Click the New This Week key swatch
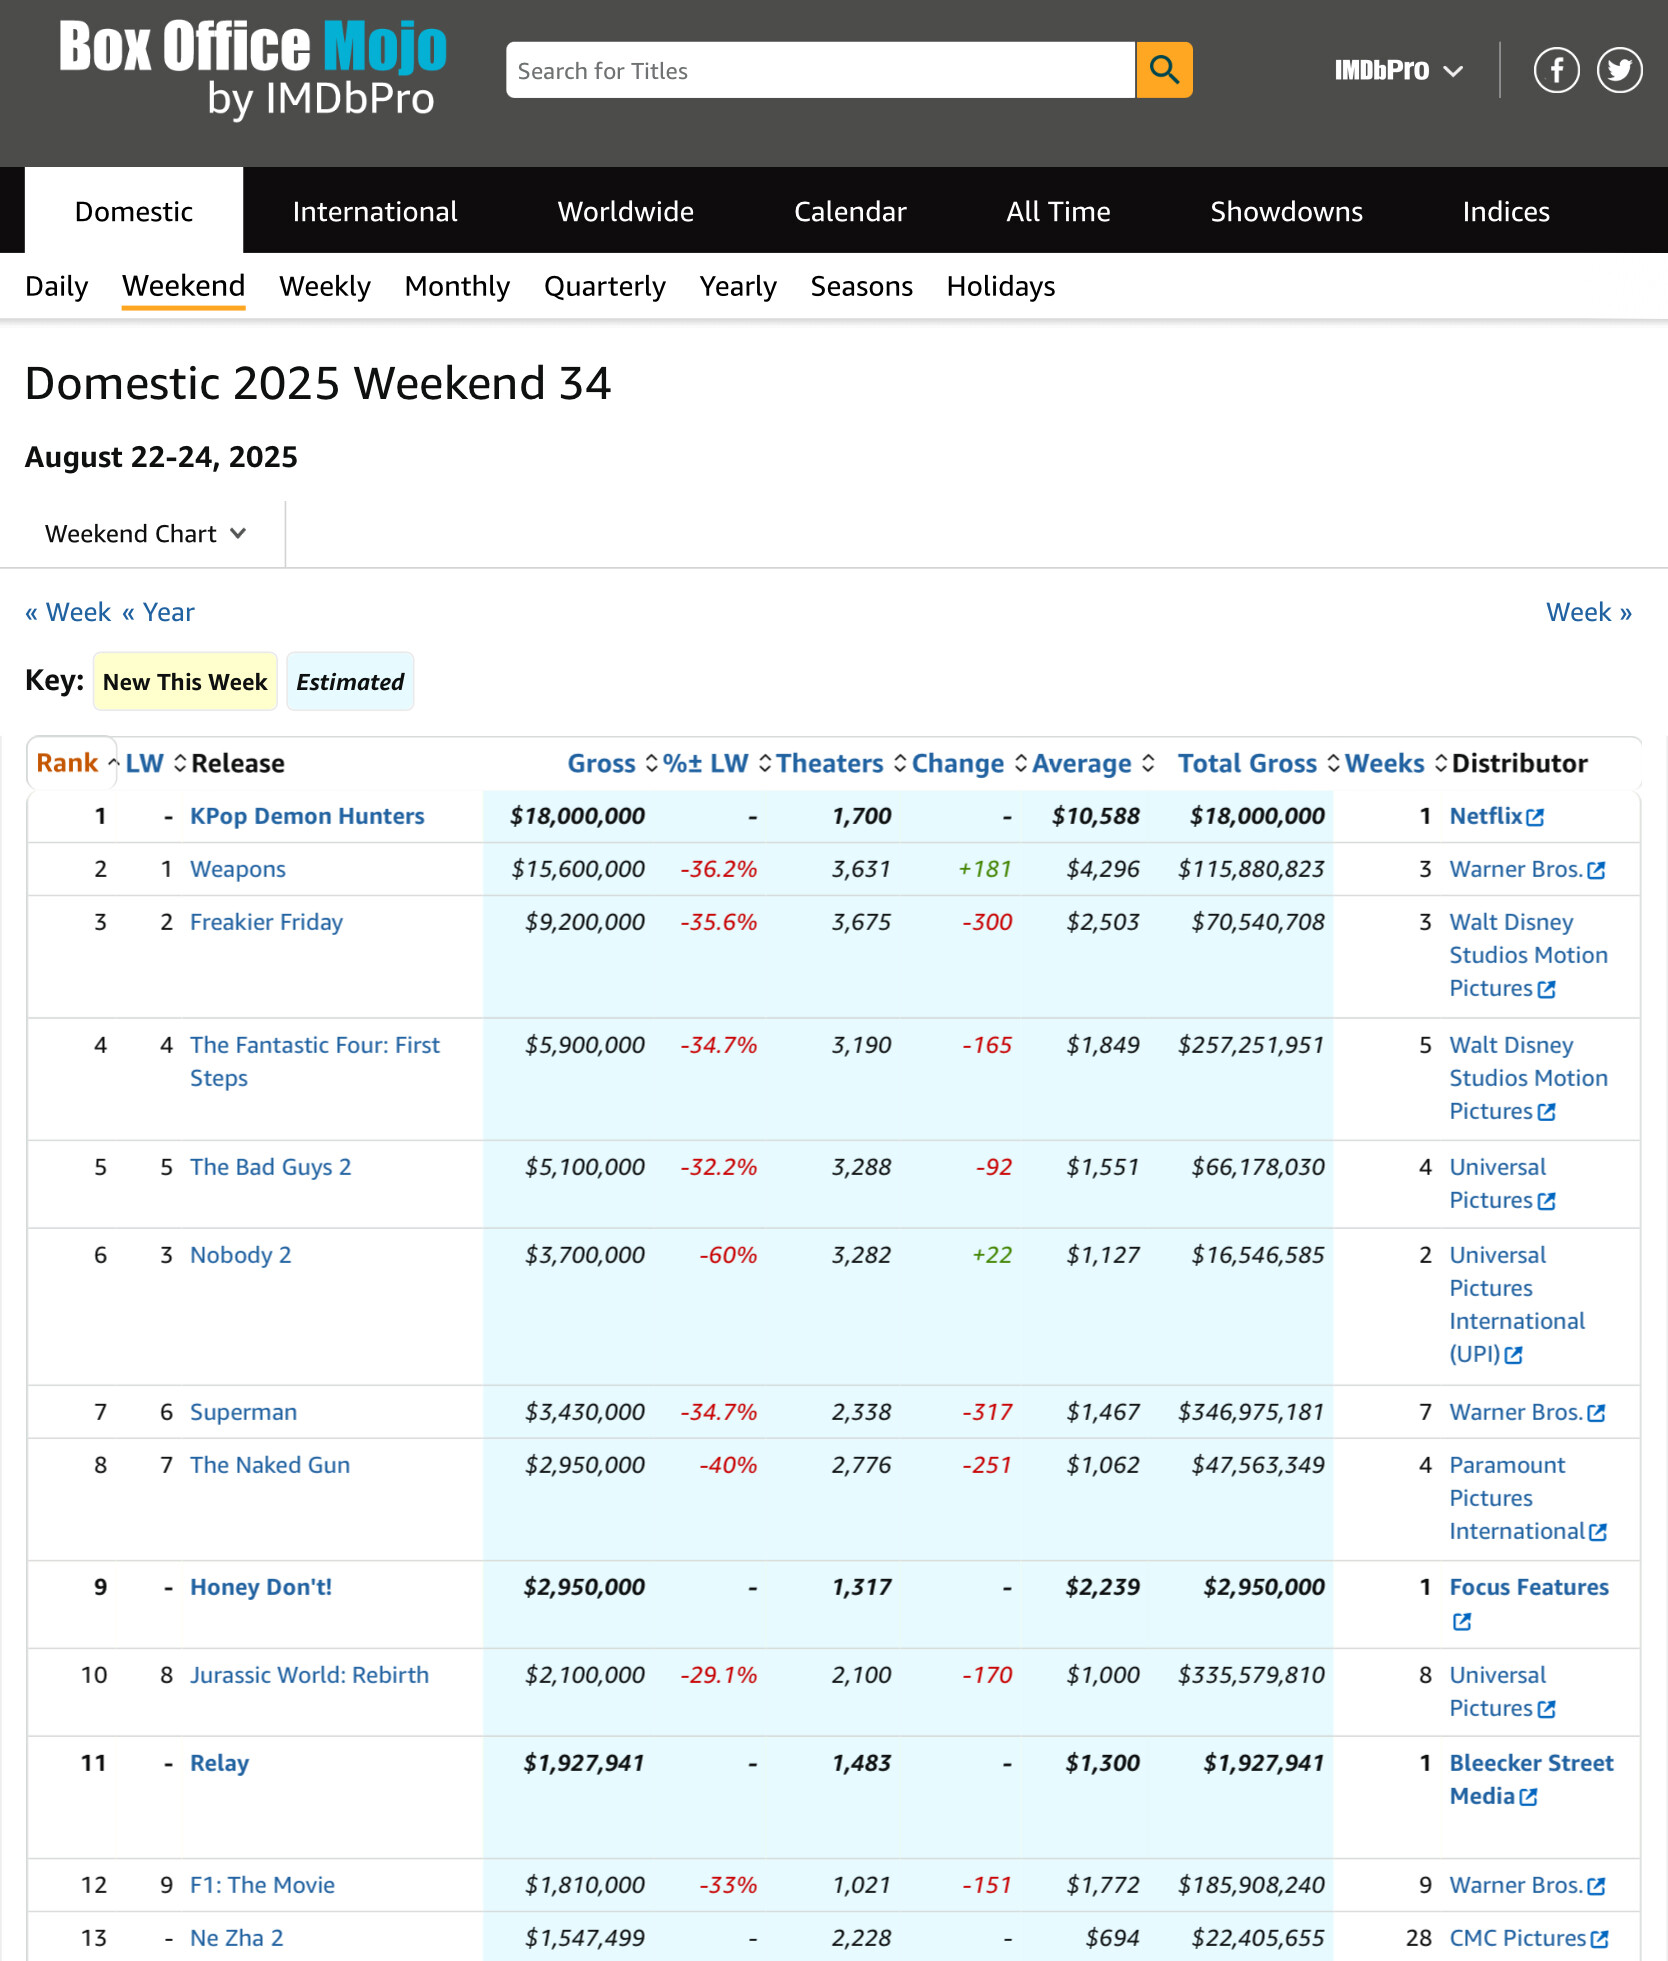 (185, 682)
